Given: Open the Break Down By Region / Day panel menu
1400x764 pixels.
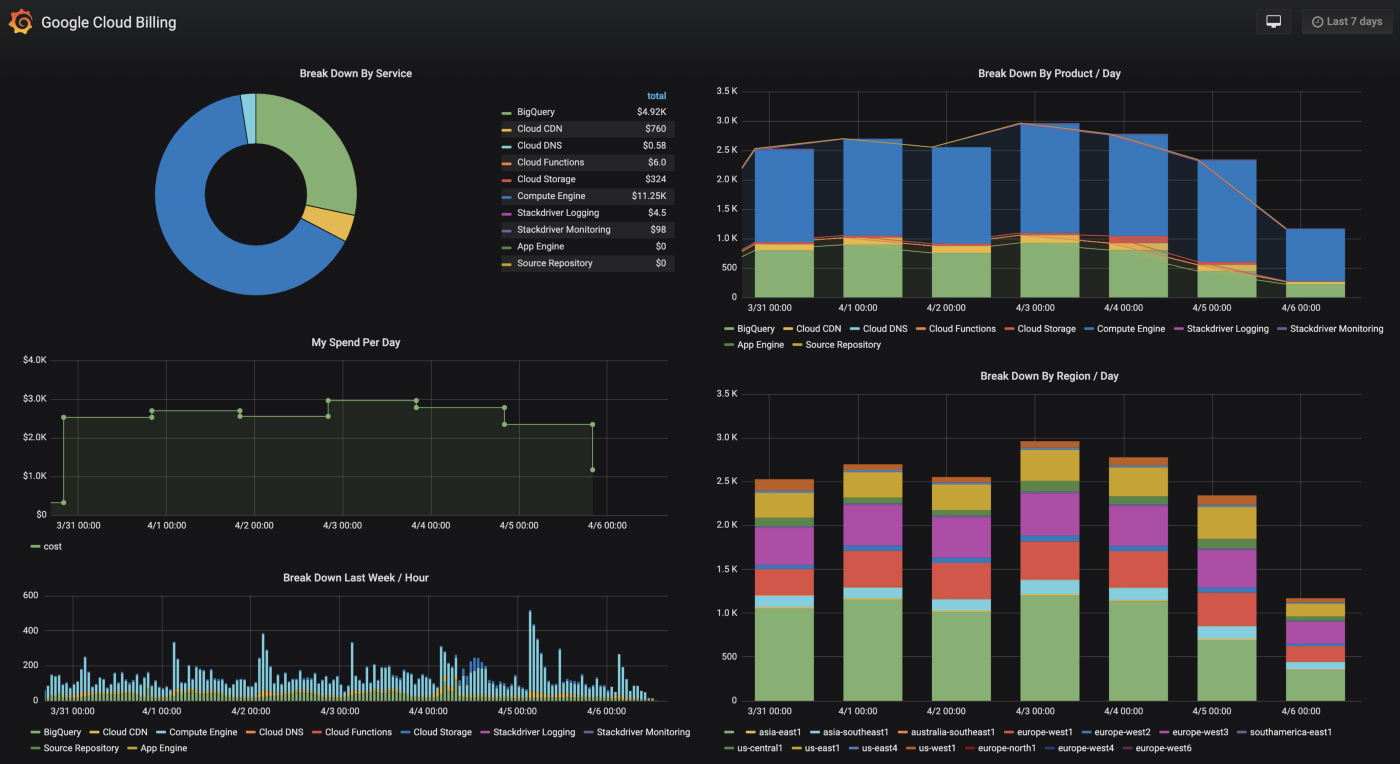Looking at the screenshot, I should click(1049, 375).
